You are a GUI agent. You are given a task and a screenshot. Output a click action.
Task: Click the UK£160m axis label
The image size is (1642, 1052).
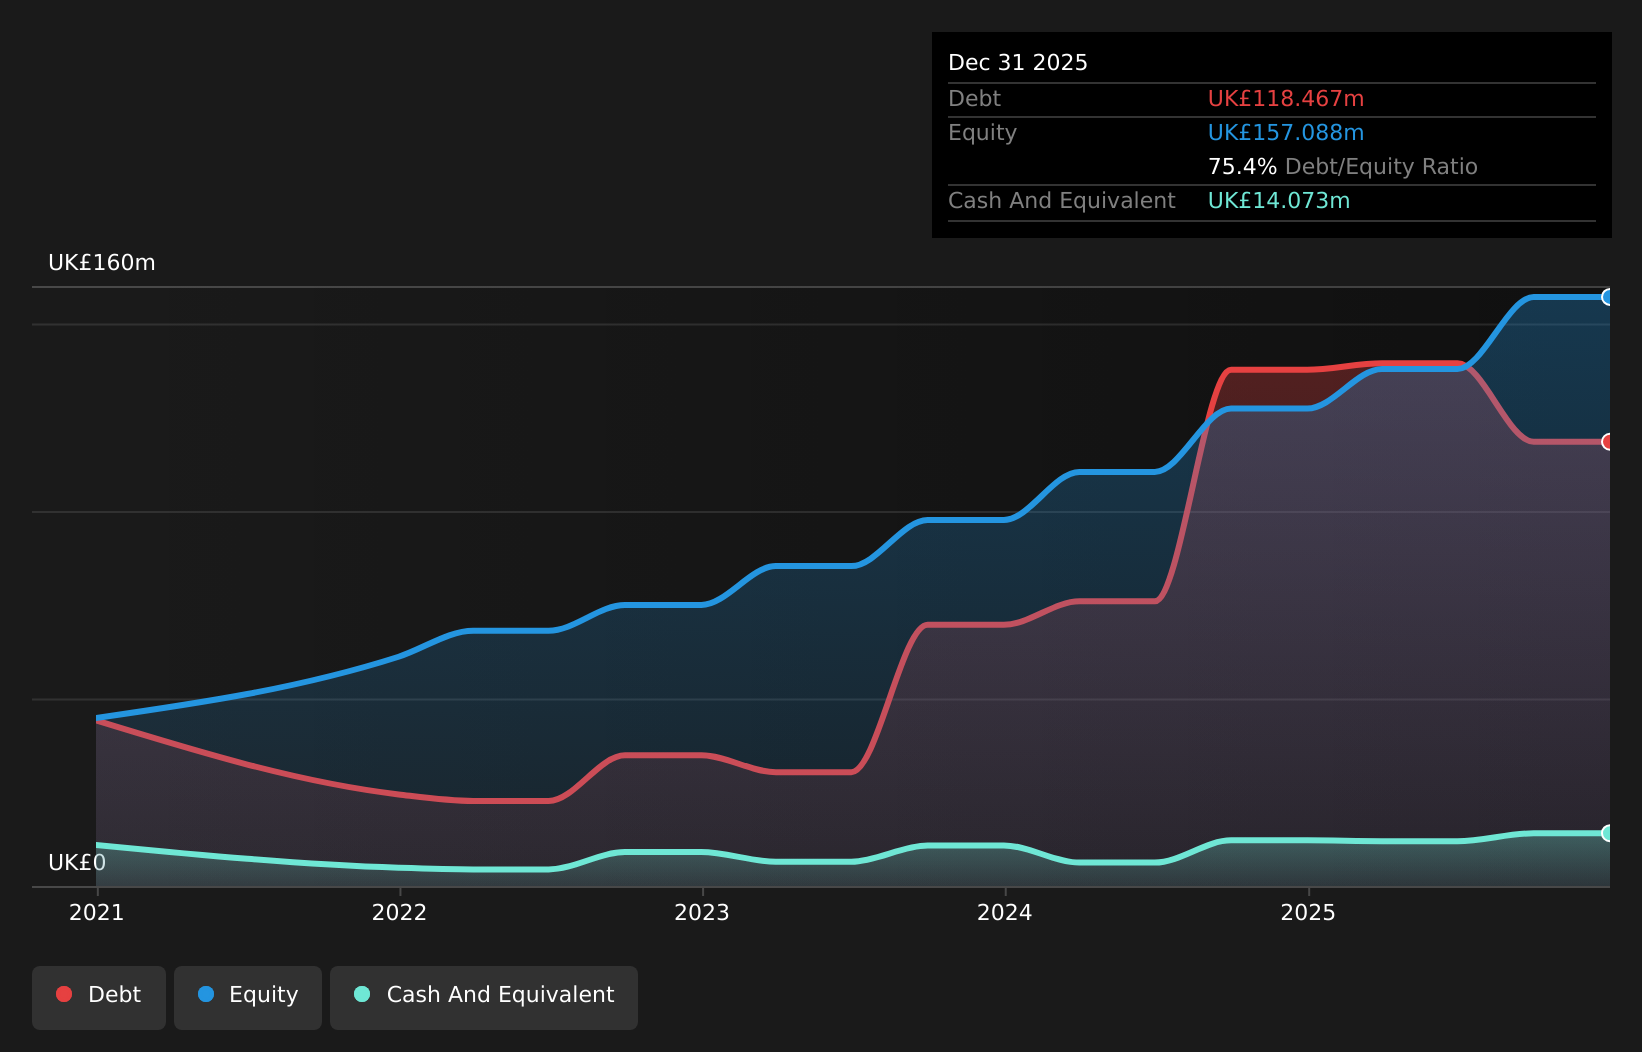102,263
